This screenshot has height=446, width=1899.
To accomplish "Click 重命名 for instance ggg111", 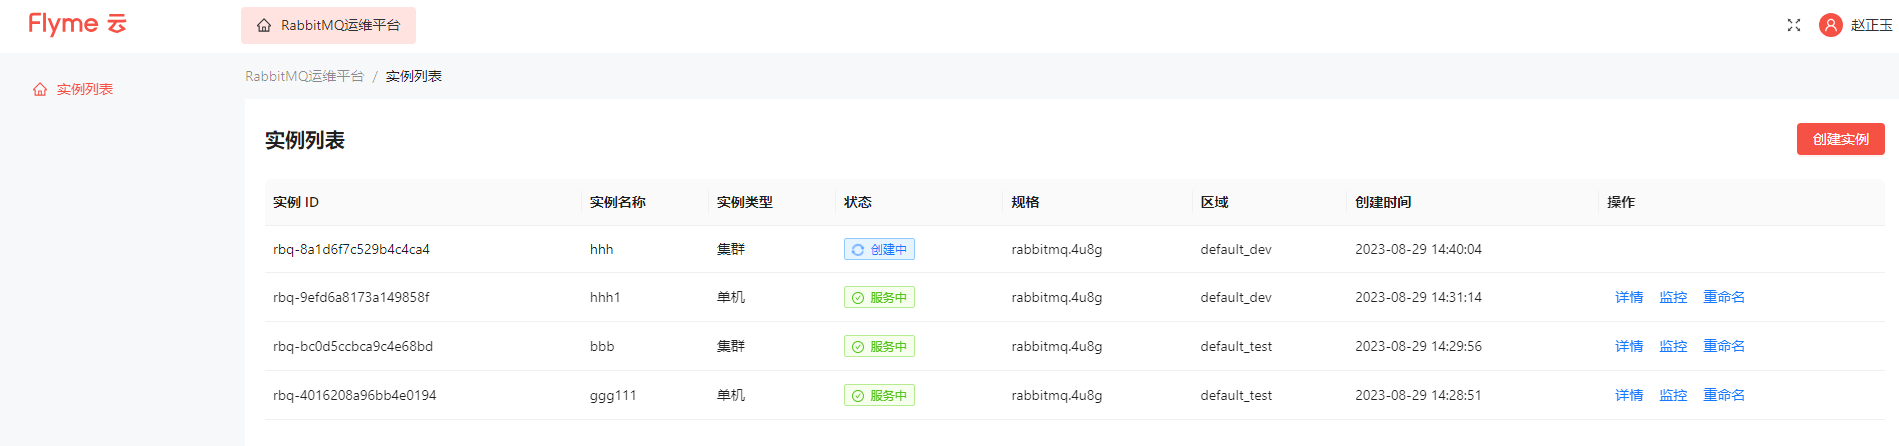I will (1723, 396).
